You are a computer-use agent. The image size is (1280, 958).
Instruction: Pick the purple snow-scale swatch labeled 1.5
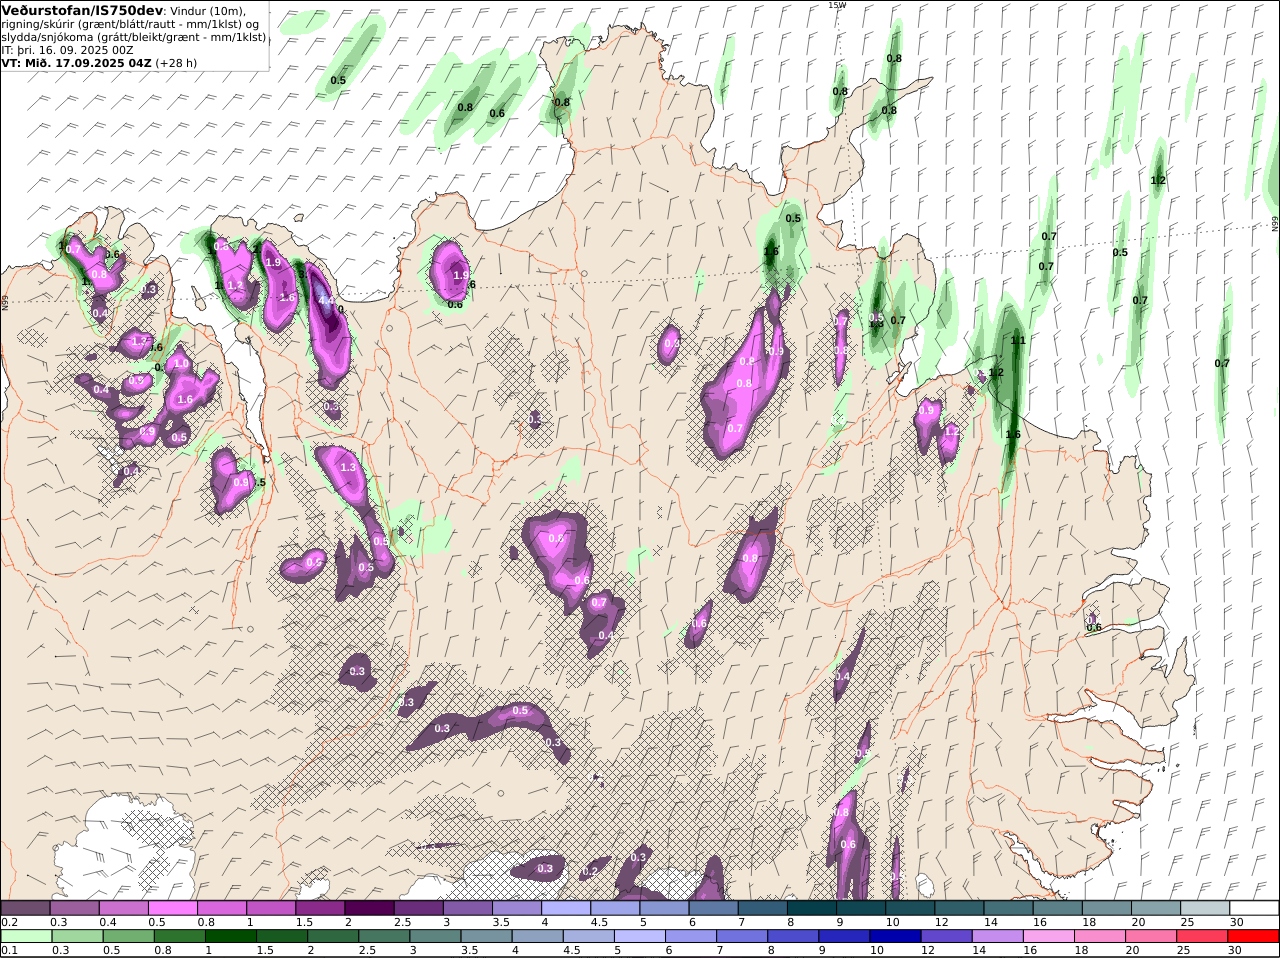coord(320,907)
